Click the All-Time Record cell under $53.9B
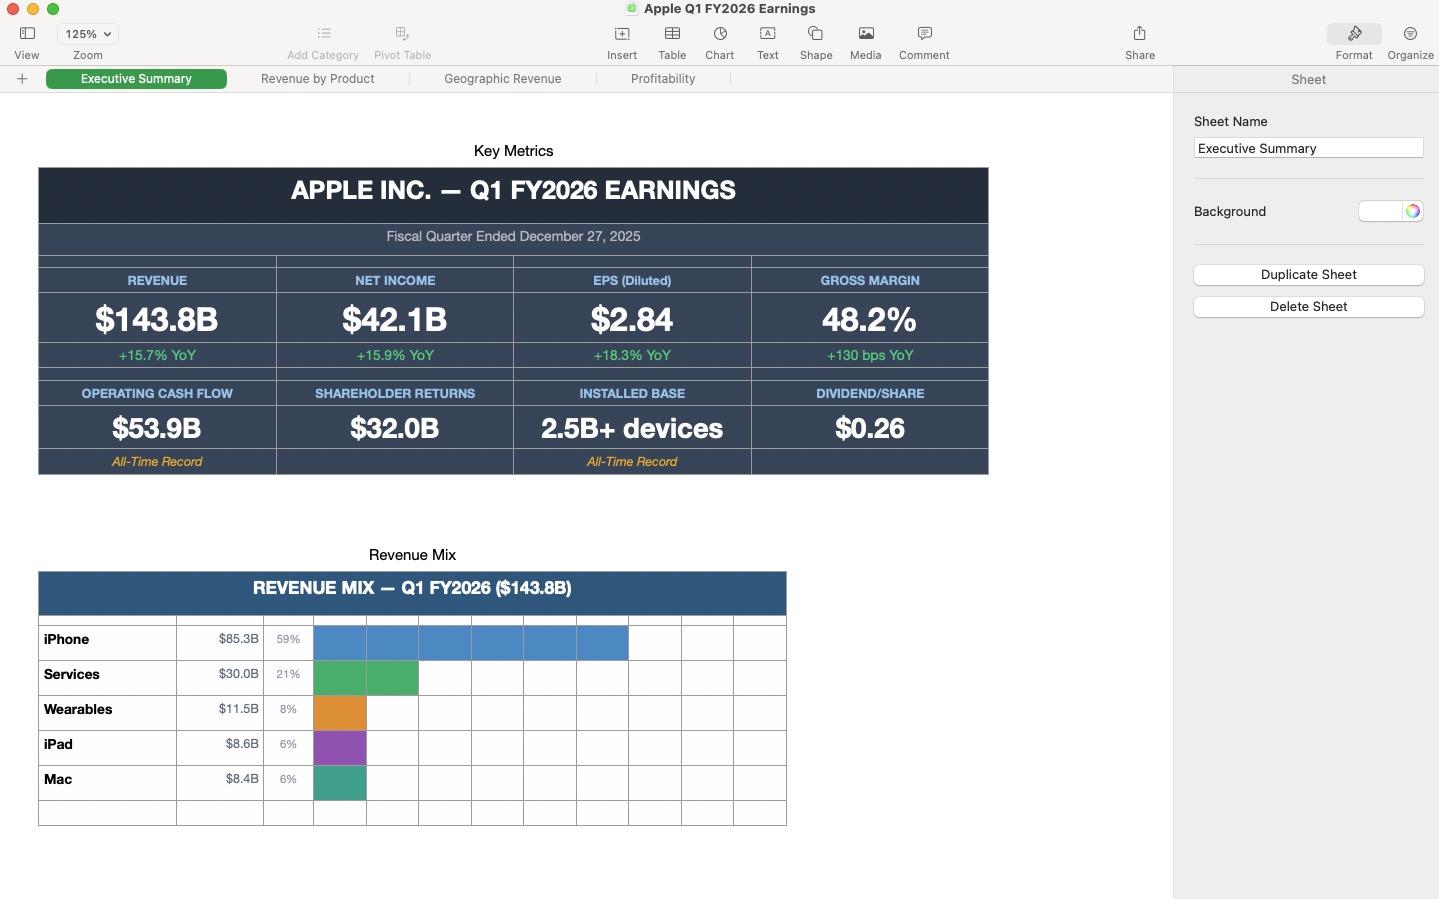 click(157, 462)
